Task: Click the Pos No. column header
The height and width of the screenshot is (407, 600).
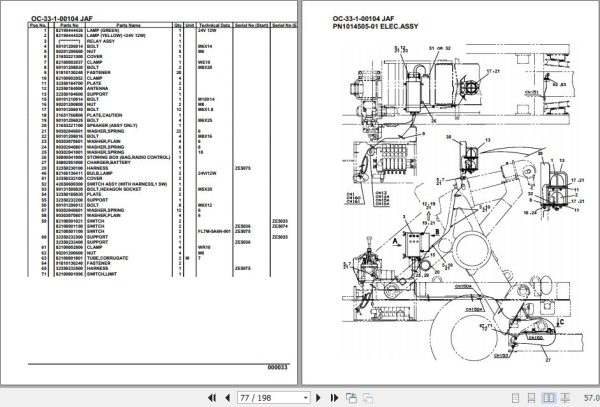Action: (x=38, y=25)
